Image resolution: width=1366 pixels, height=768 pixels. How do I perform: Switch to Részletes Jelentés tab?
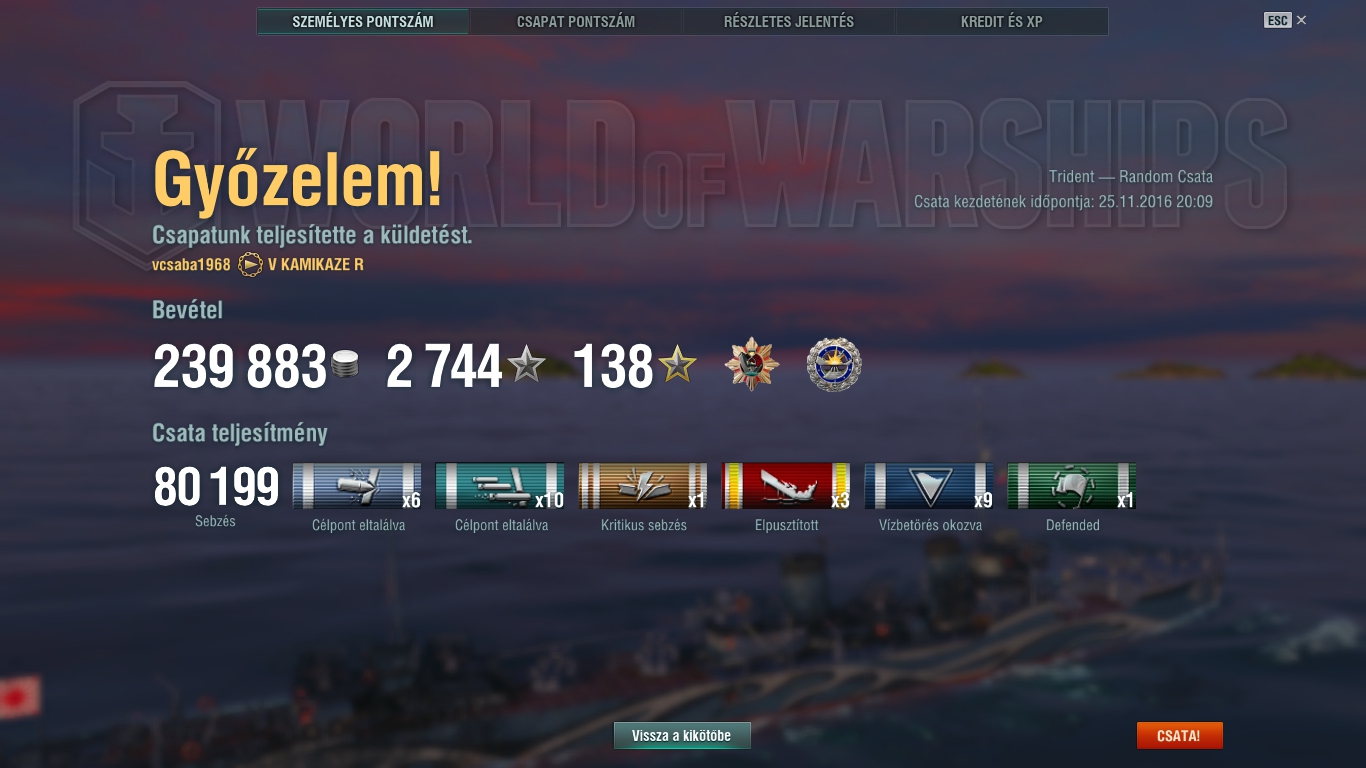pos(789,21)
